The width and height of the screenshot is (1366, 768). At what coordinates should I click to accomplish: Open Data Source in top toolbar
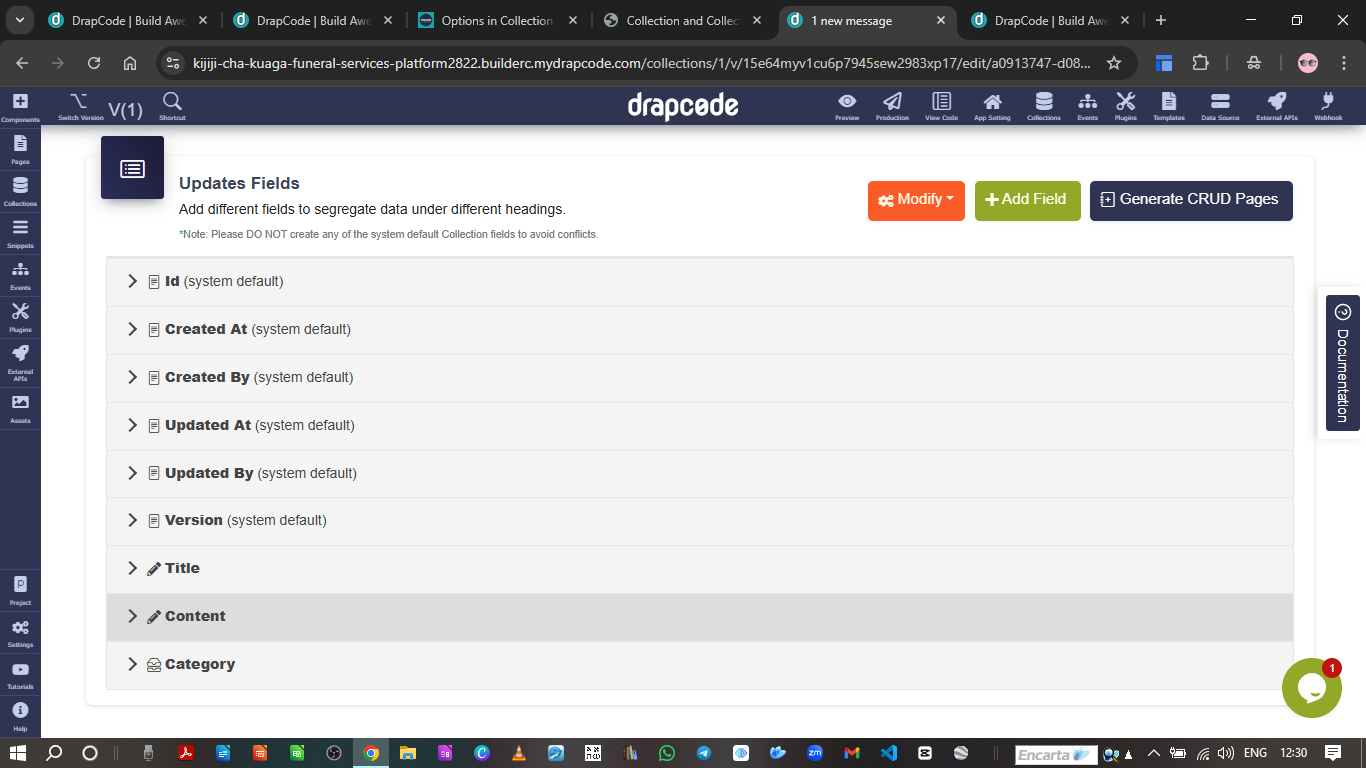point(1220,106)
